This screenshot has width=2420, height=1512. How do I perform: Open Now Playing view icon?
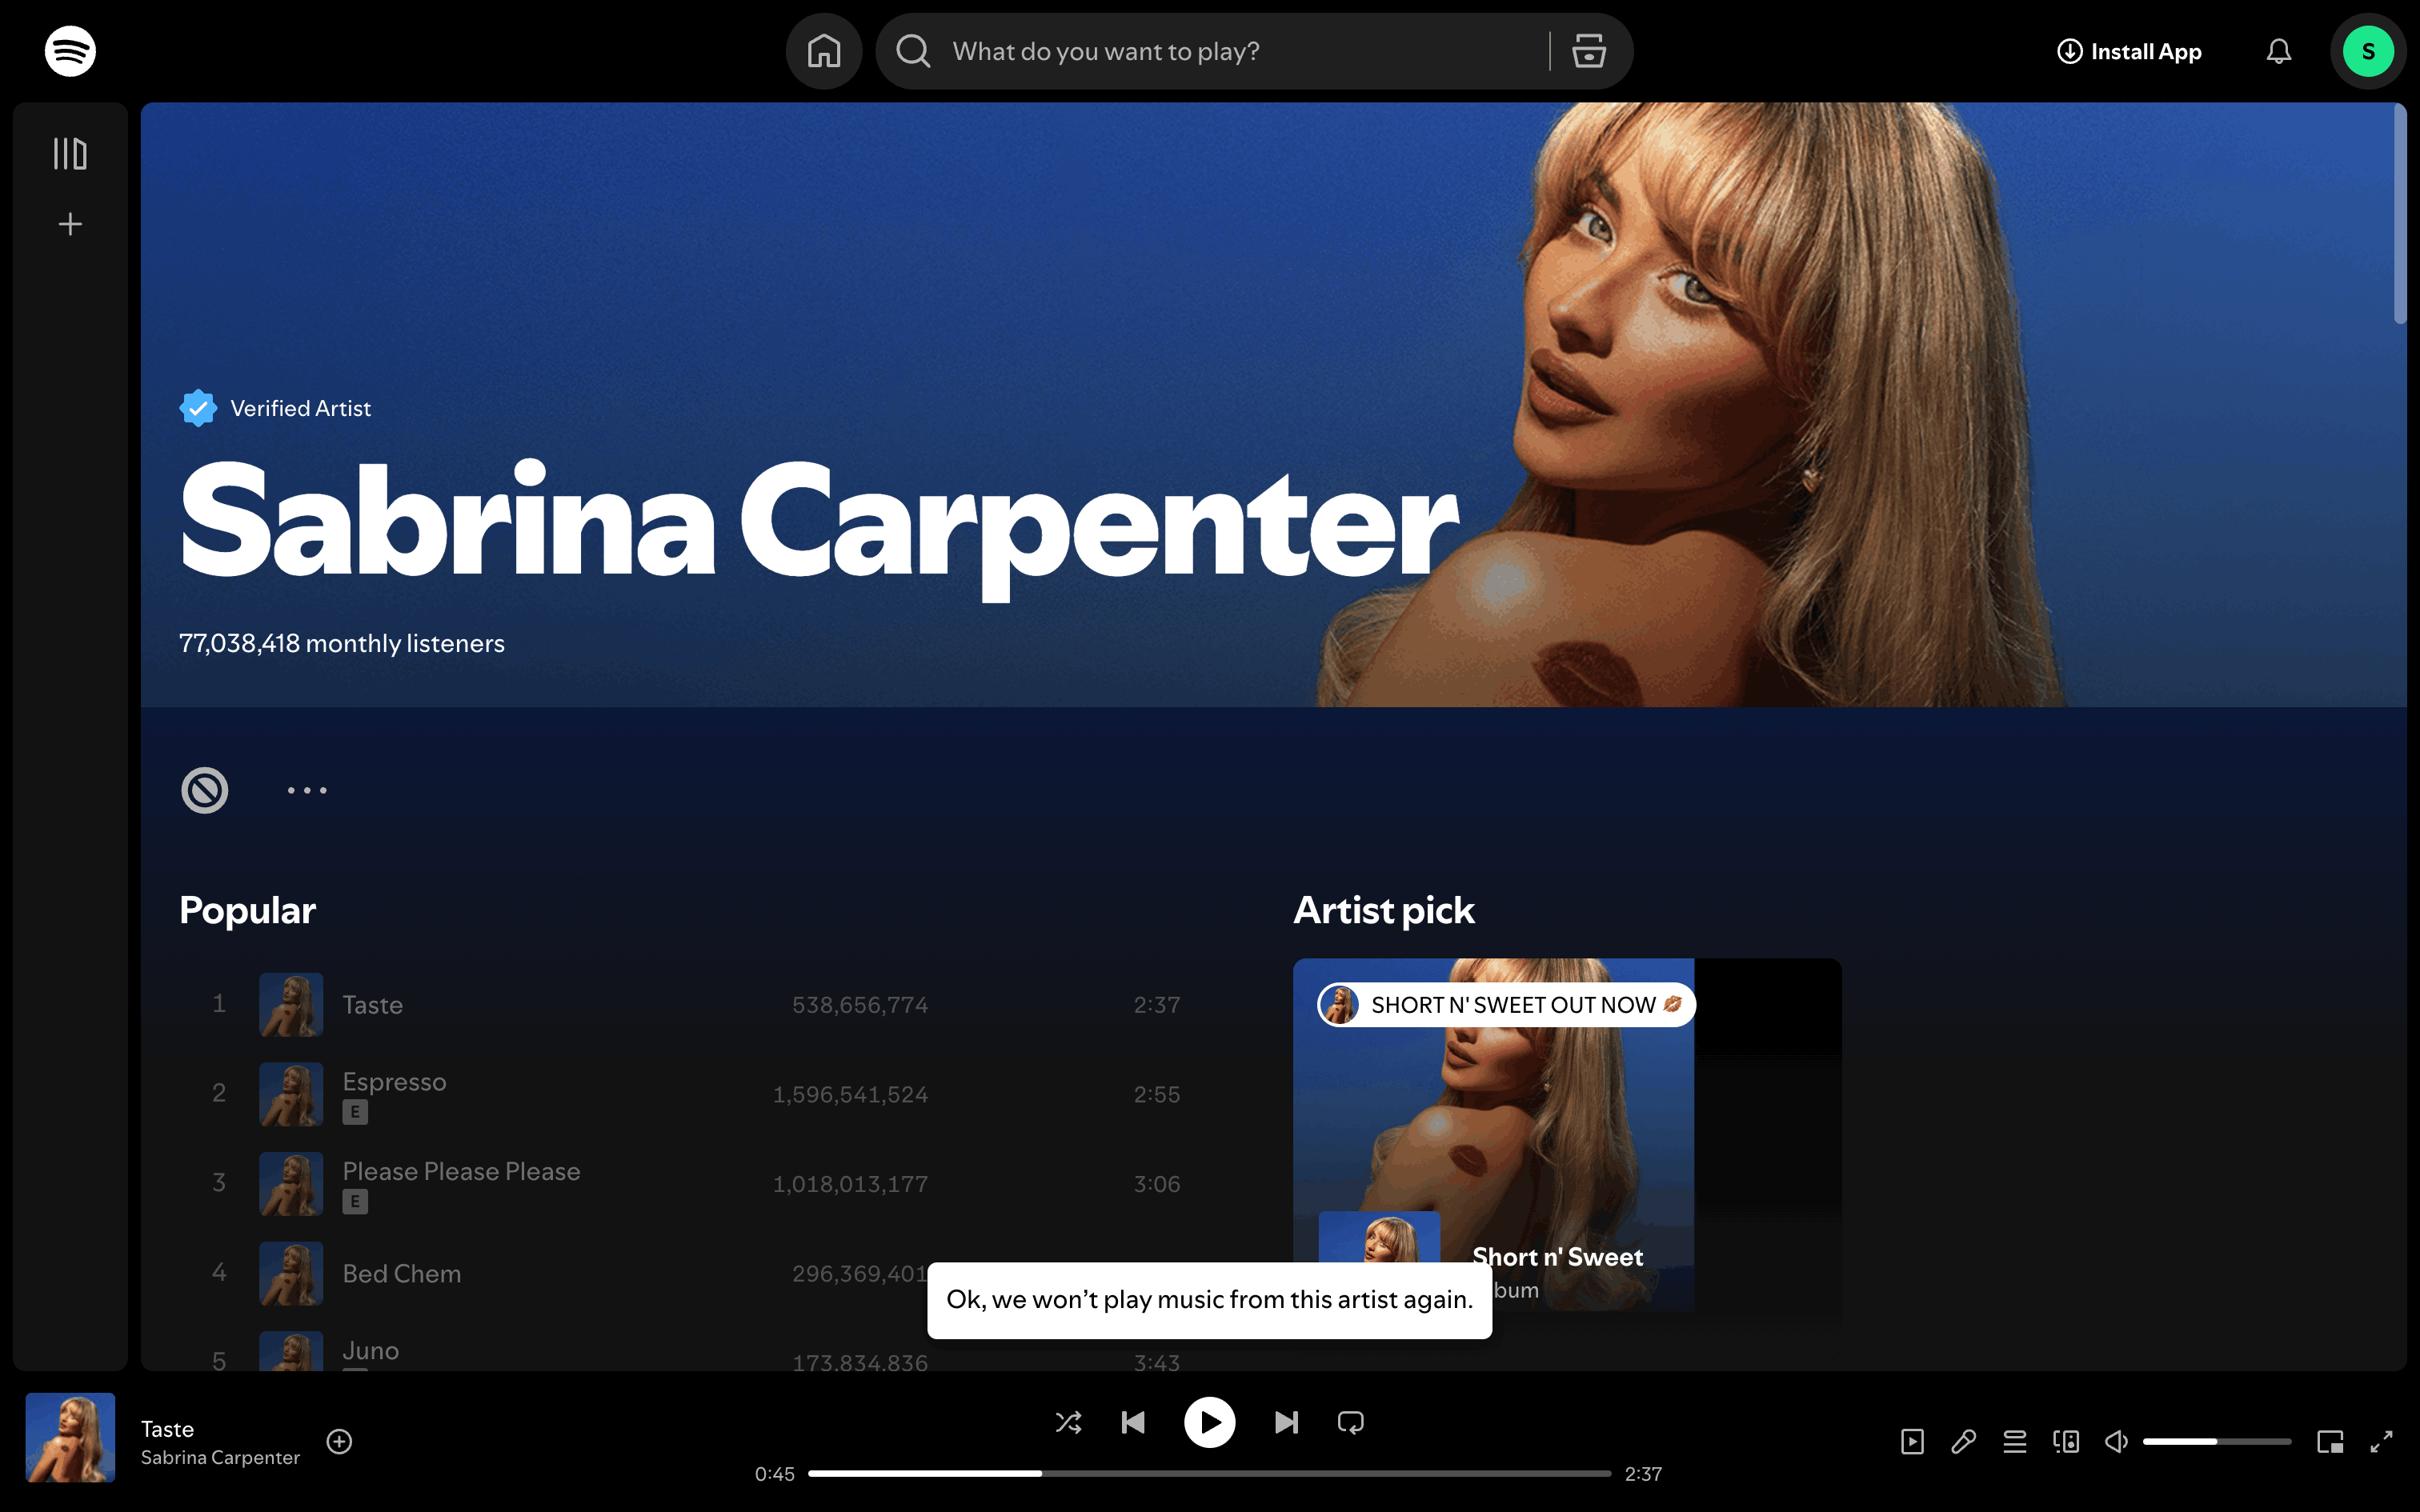point(1912,1441)
